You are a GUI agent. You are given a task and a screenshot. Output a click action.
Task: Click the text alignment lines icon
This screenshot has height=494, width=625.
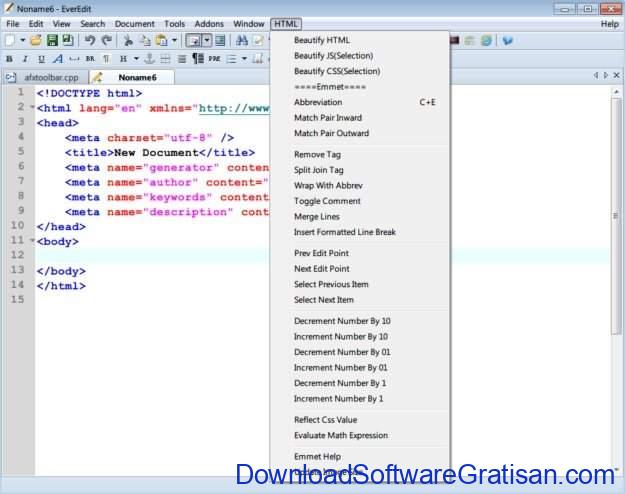pos(182,59)
